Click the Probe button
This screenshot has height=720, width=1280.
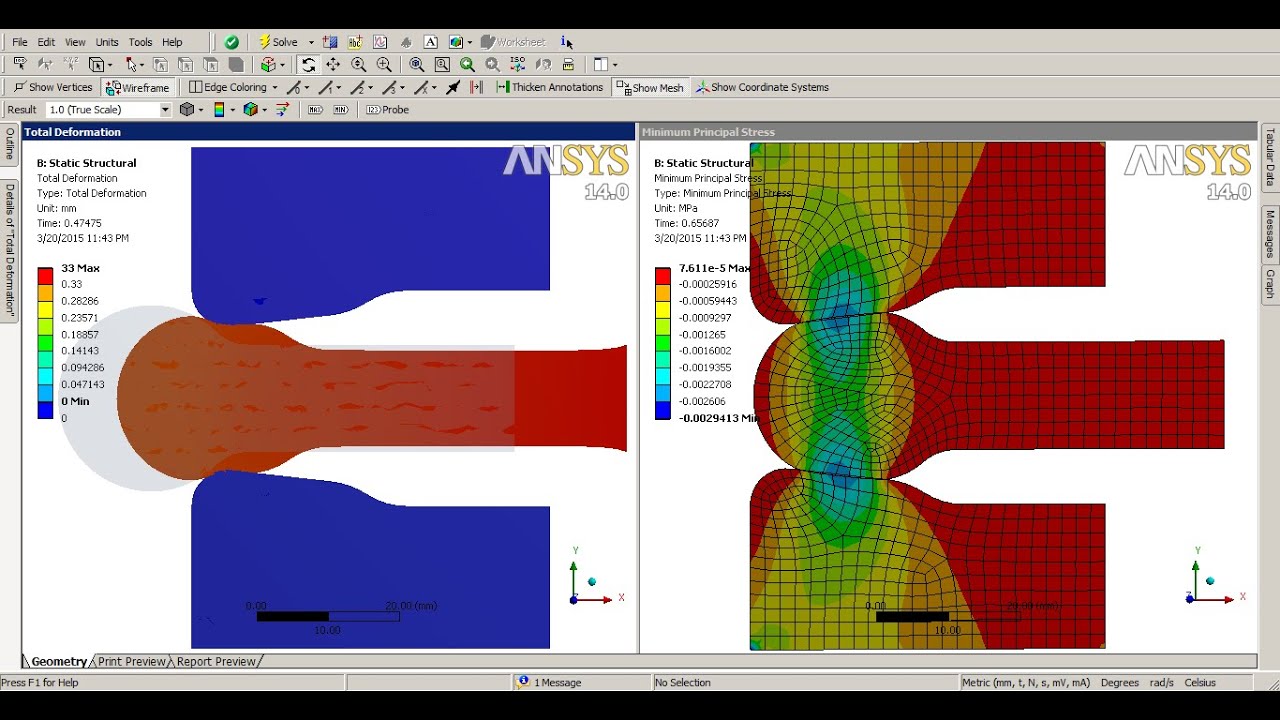pyautogui.click(x=387, y=109)
